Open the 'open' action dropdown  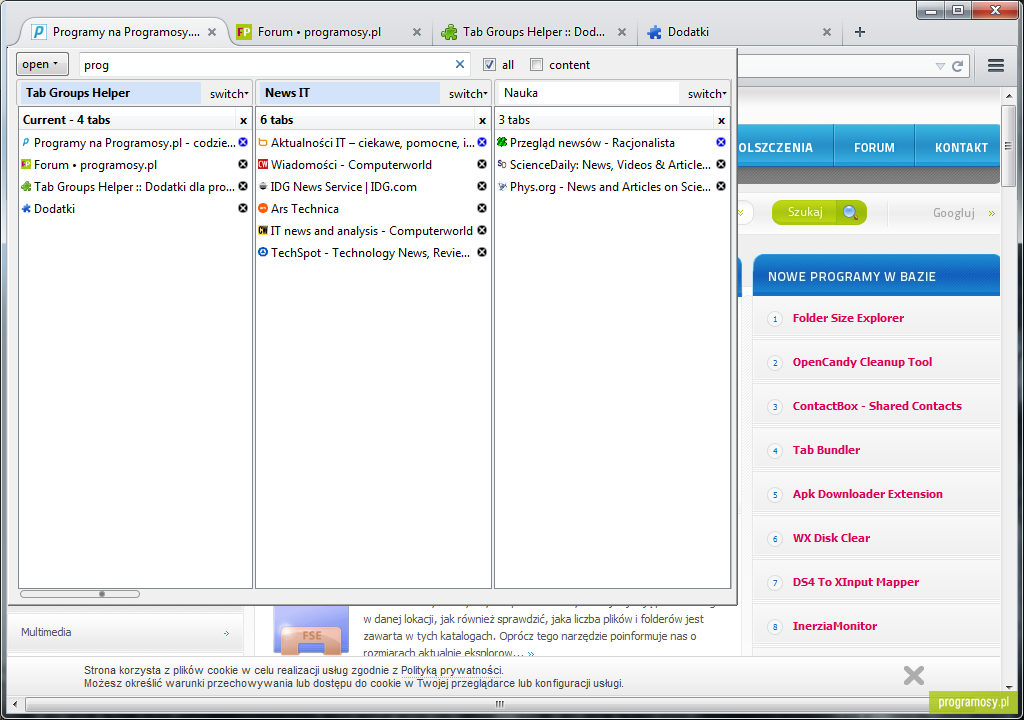tap(42, 64)
